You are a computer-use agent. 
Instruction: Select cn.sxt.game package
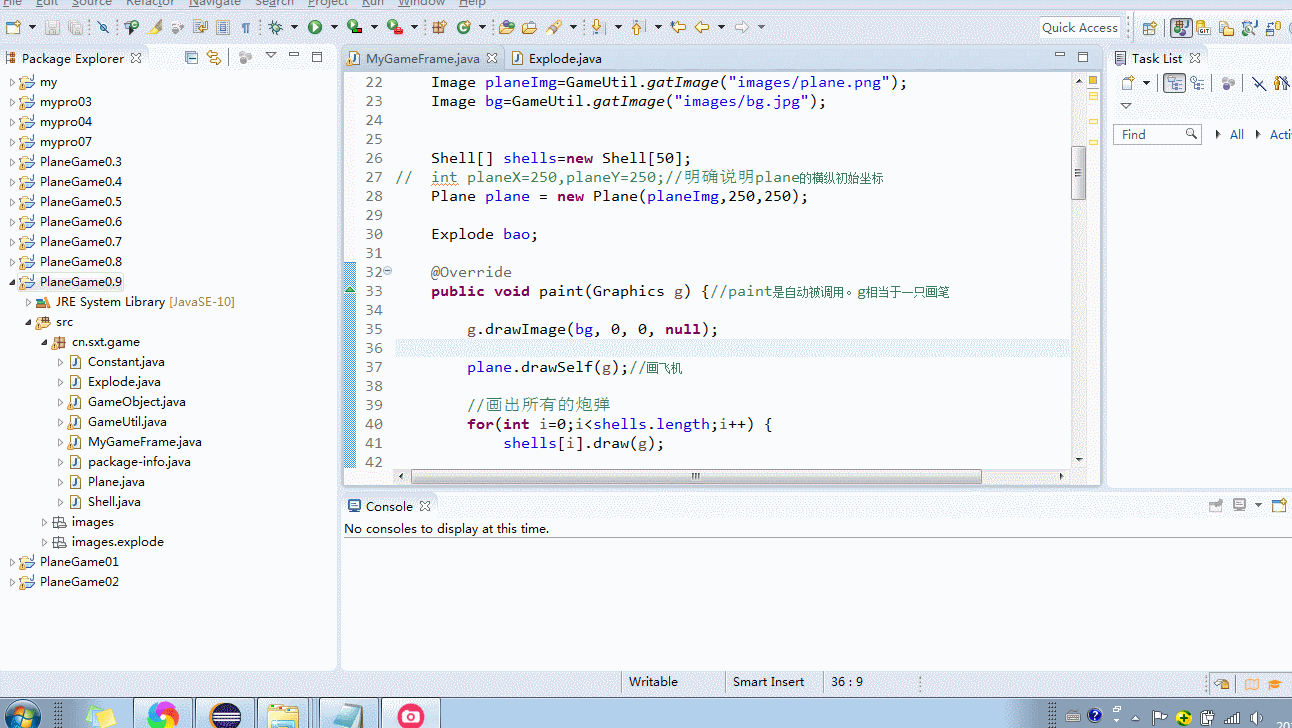tap(105, 342)
